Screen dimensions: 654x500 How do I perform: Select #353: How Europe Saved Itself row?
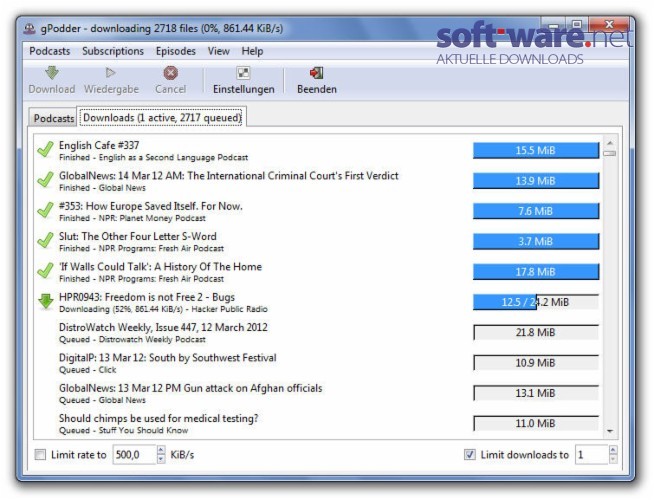click(x=317, y=211)
